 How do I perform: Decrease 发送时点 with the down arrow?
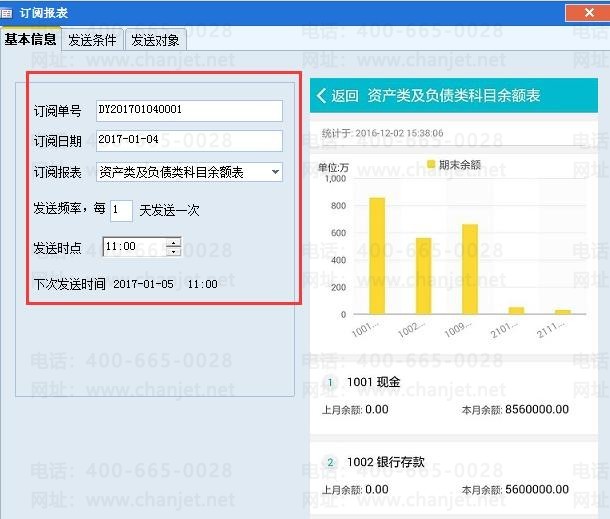click(x=173, y=252)
